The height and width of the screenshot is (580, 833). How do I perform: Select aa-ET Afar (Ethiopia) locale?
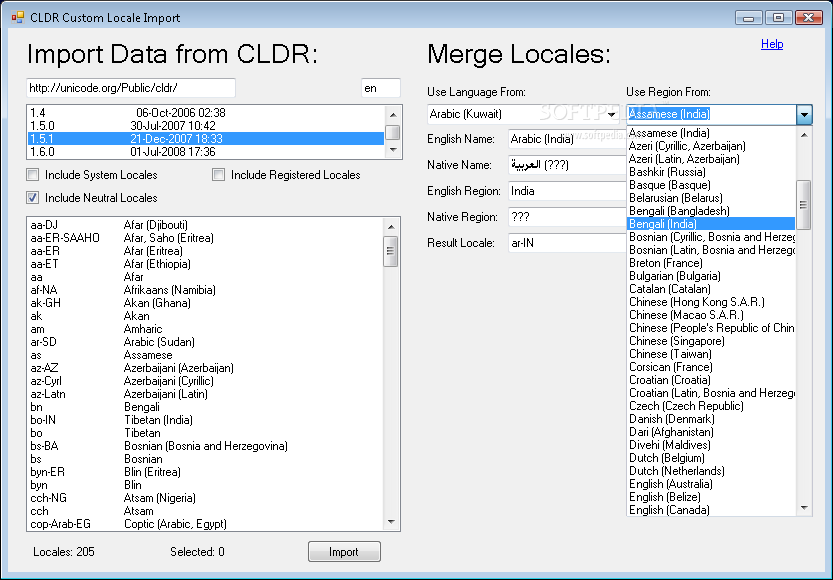(206, 263)
